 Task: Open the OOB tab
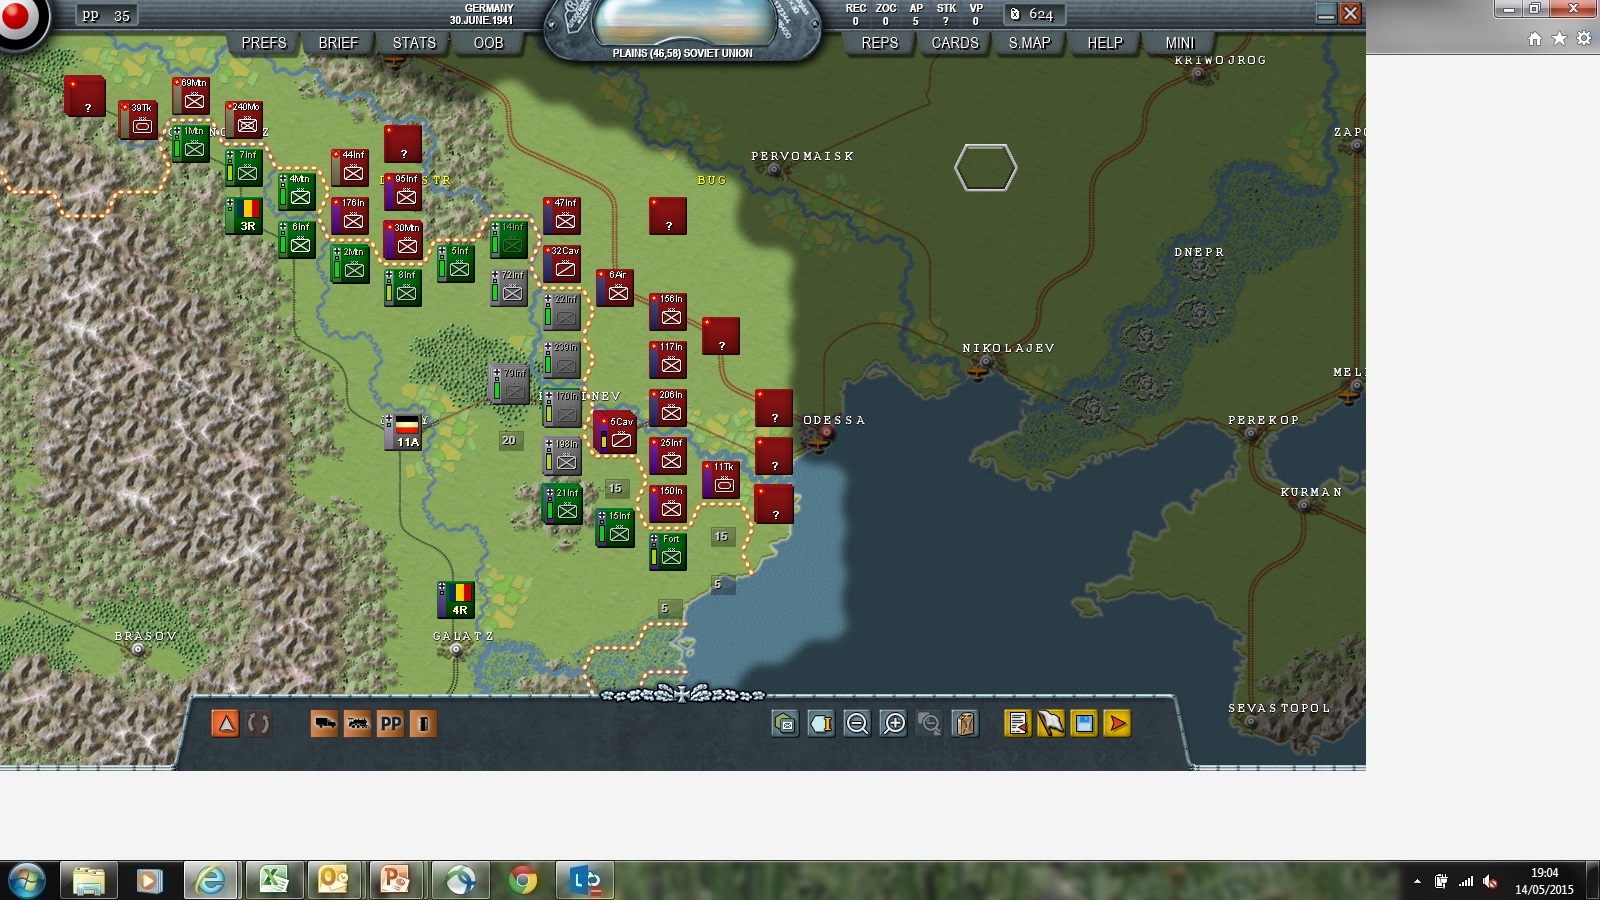click(x=488, y=43)
